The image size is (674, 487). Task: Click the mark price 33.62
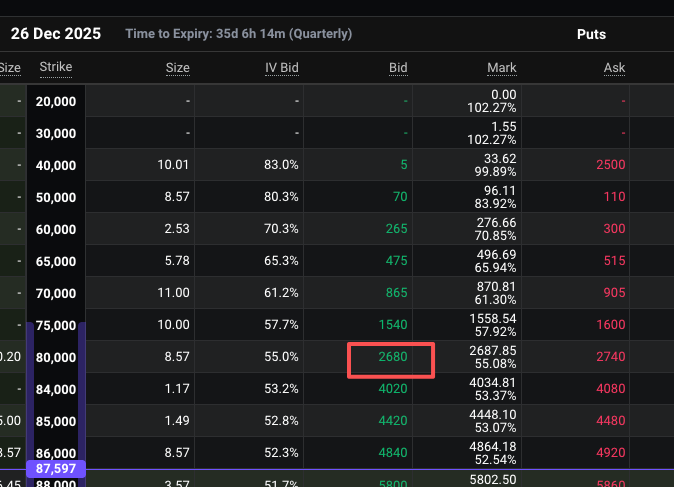click(500, 159)
